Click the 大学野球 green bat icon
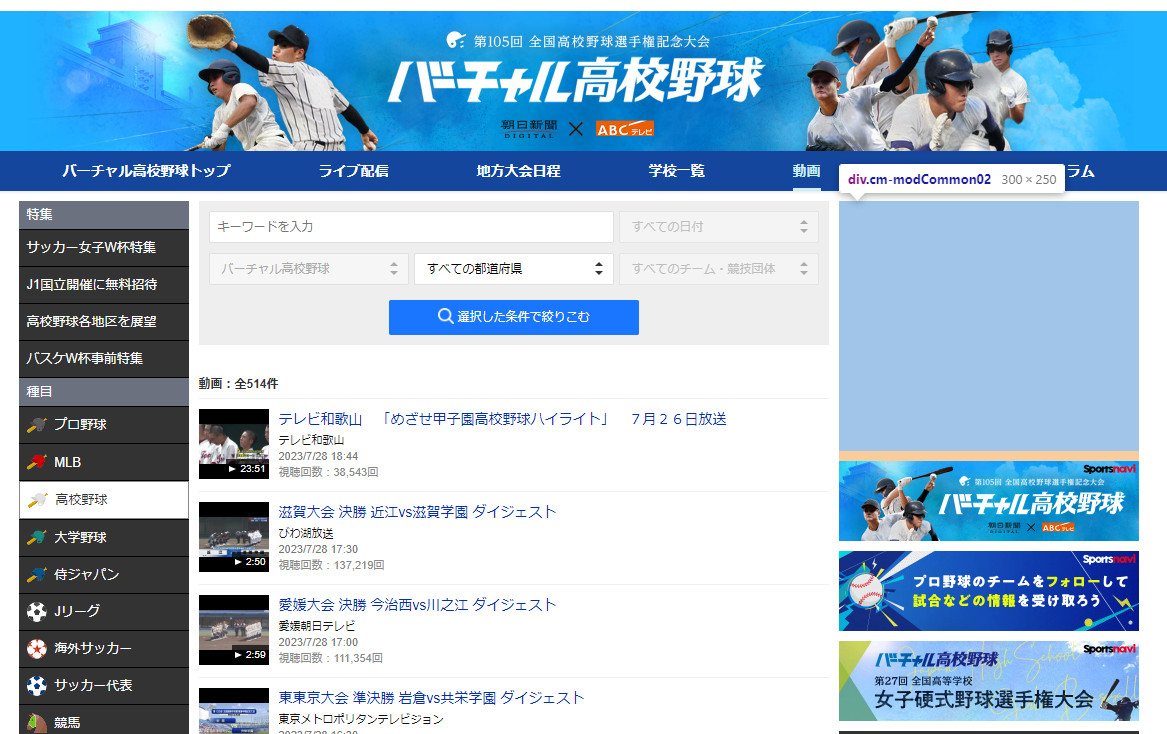The width and height of the screenshot is (1167, 734). [x=36, y=537]
